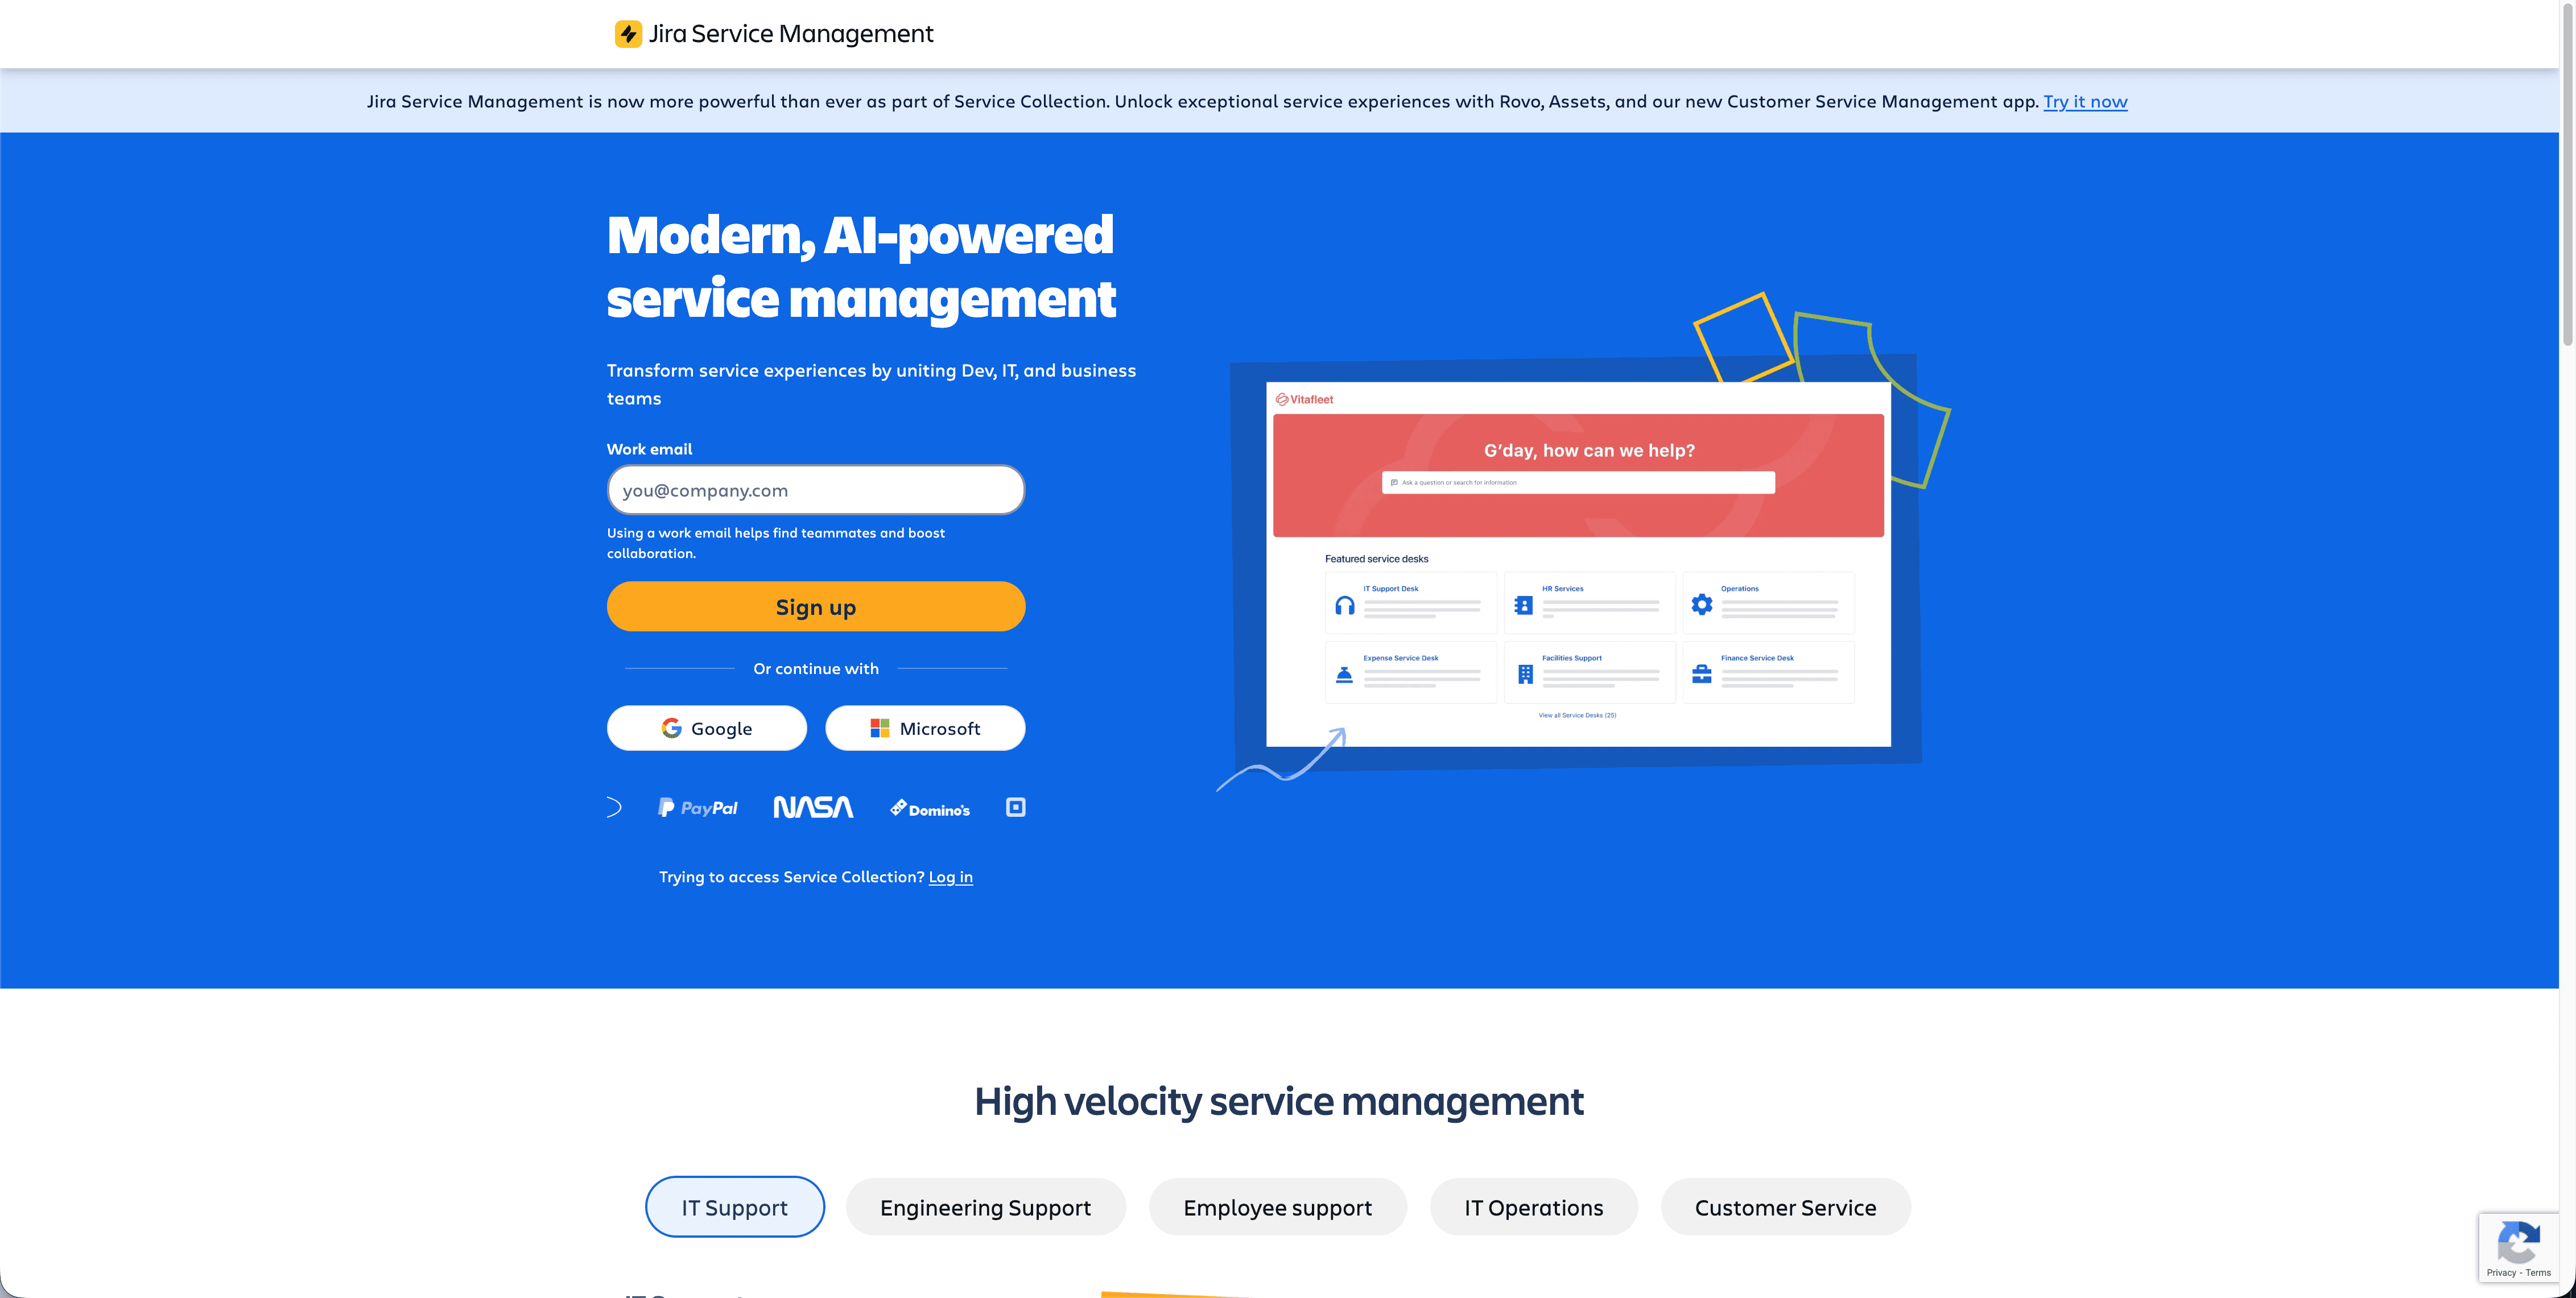2576x1298 pixels.
Task: Open the Customer Service tab
Action: coord(1785,1207)
